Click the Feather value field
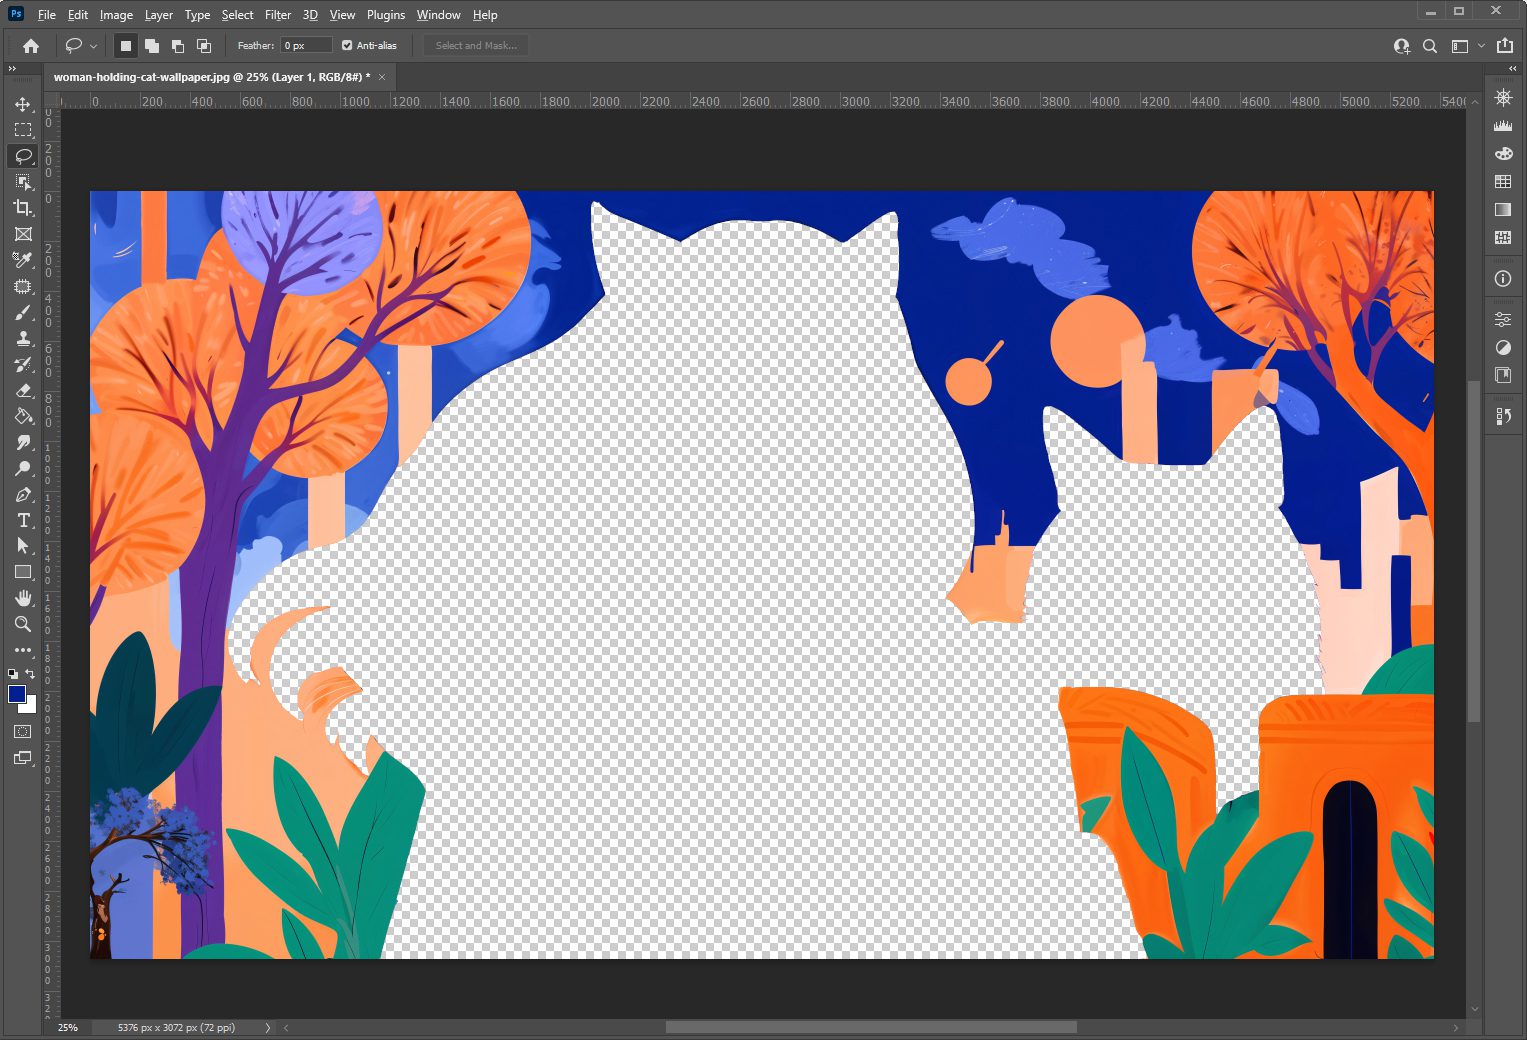The height and width of the screenshot is (1040, 1527). pyautogui.click(x=306, y=46)
